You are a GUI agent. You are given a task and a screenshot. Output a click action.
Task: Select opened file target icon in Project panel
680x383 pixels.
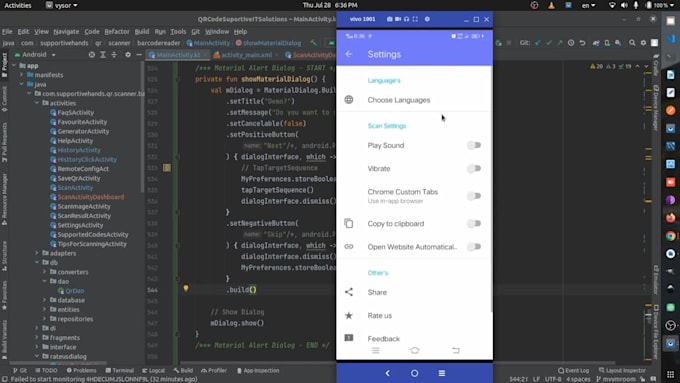[x=92, y=55]
